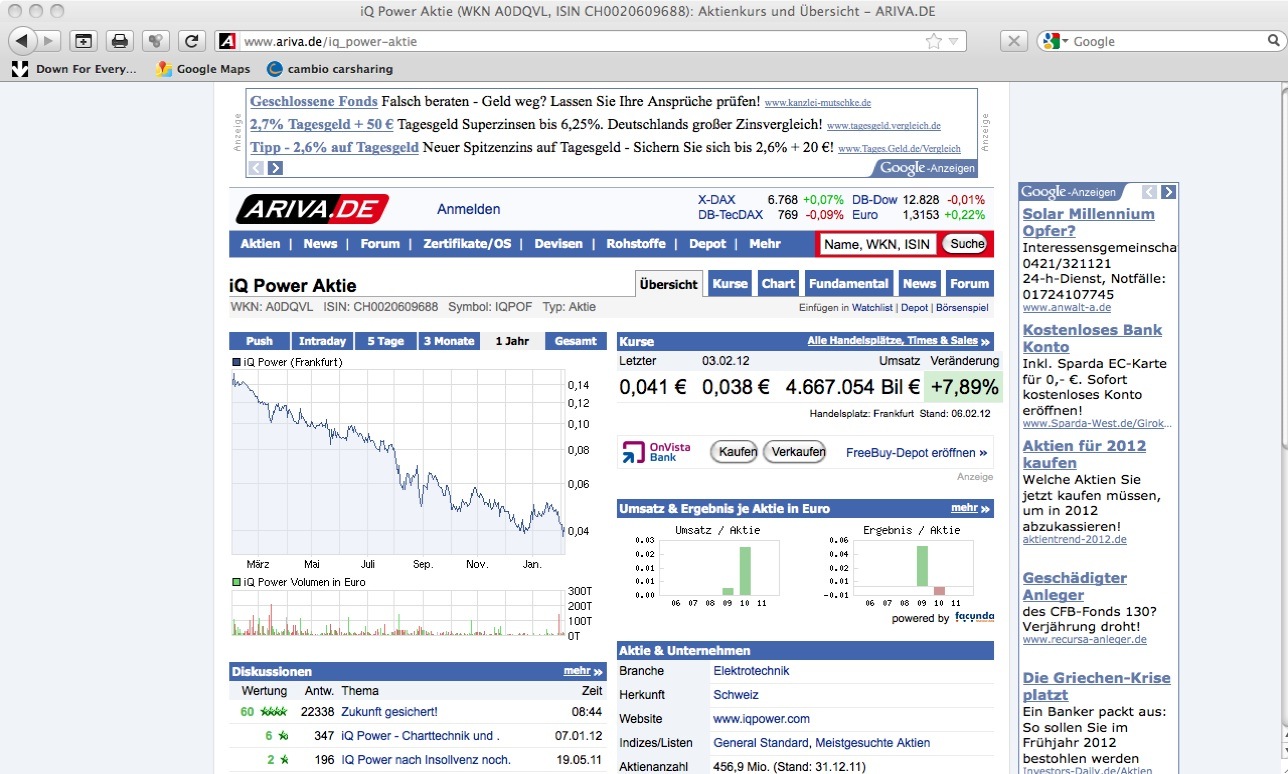Go back with the browser back arrow
Viewport: 1288px width, 774px height.
coord(22,41)
